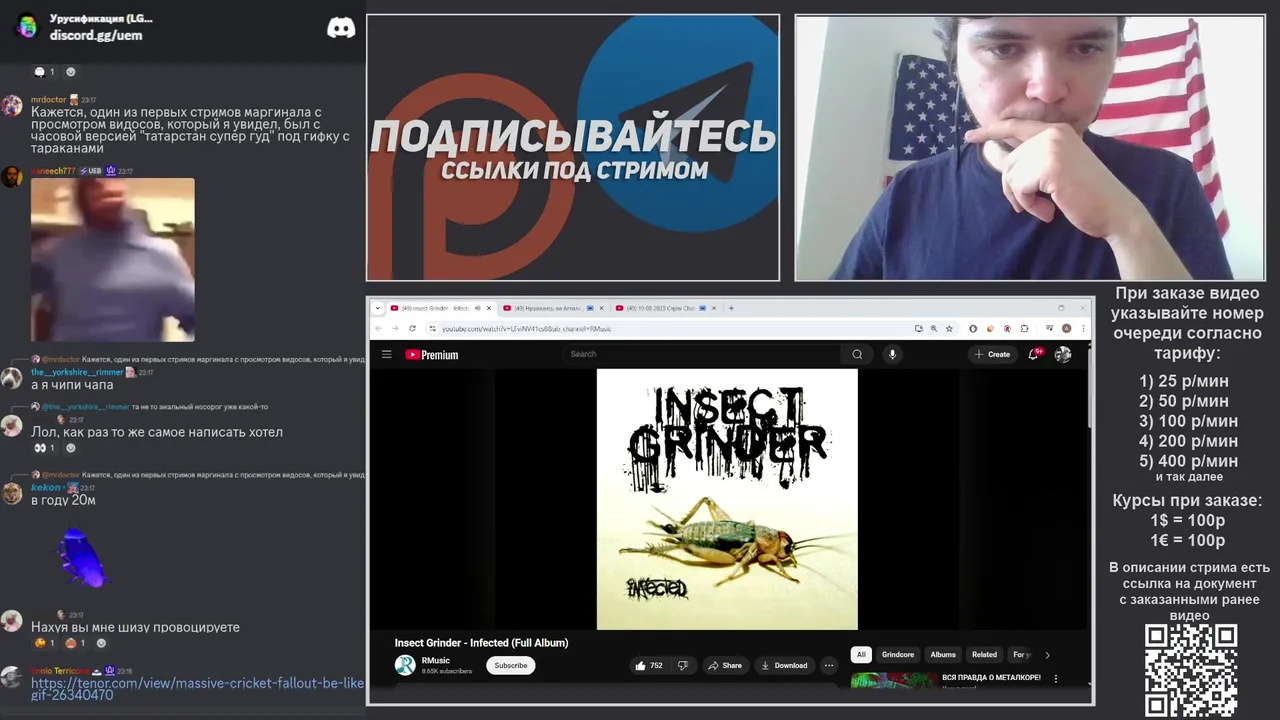Open YouTube account avatar menu

click(1063, 354)
